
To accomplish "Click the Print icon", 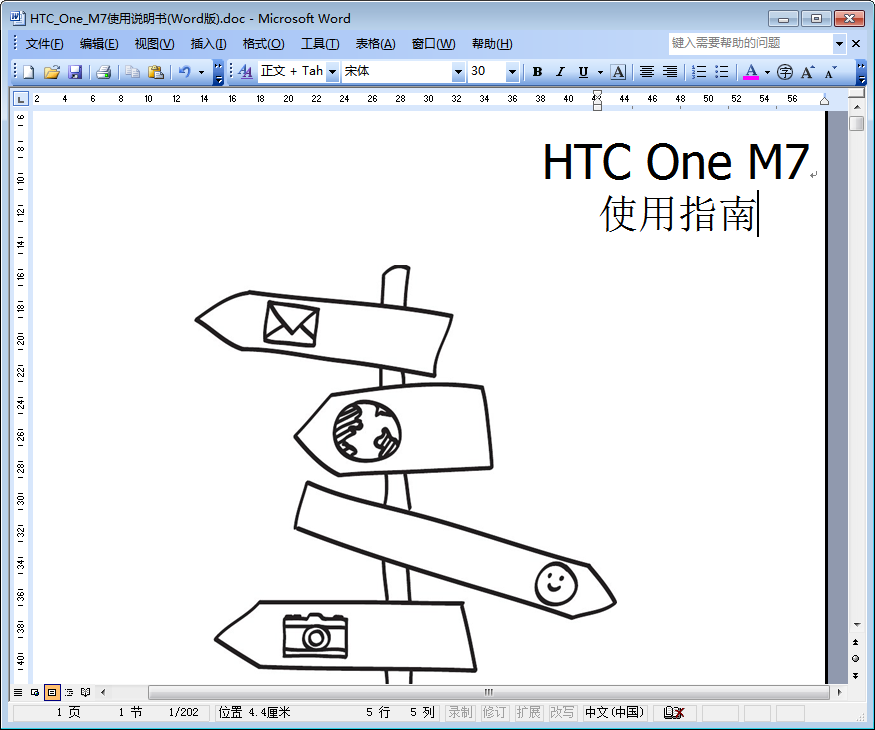I will [x=103, y=72].
